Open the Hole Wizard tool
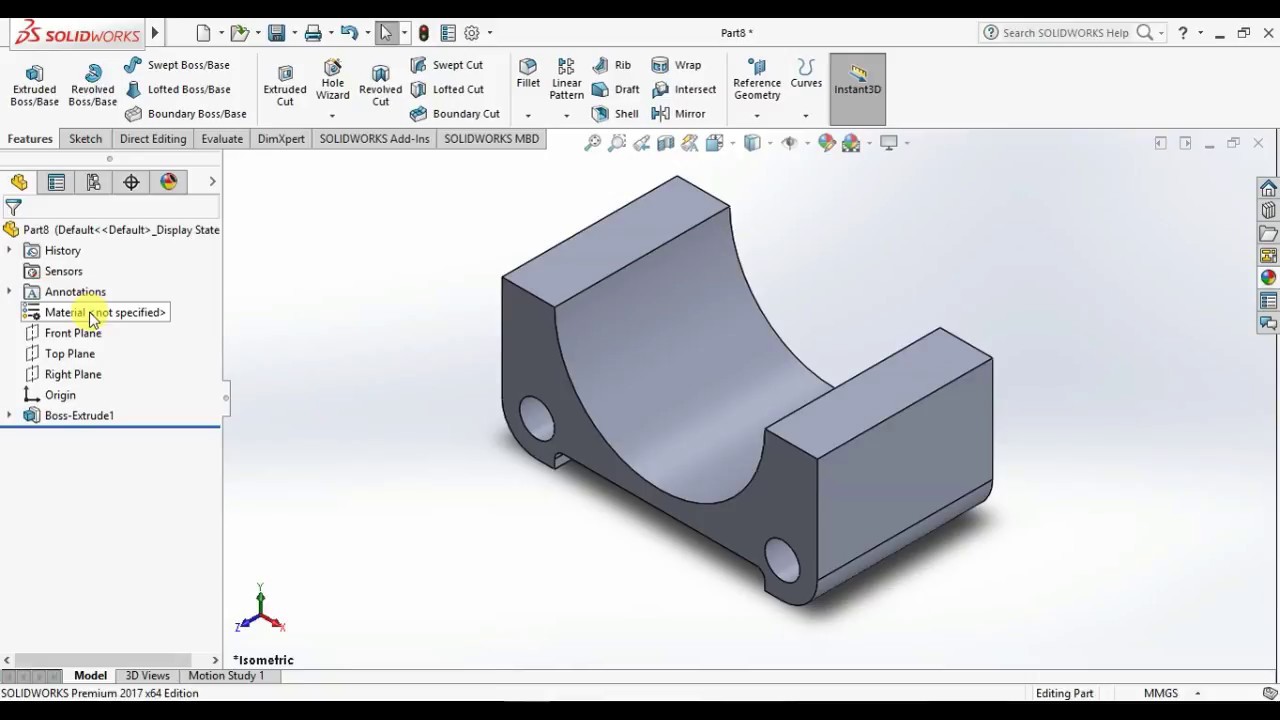The image size is (1280, 720). tap(333, 80)
